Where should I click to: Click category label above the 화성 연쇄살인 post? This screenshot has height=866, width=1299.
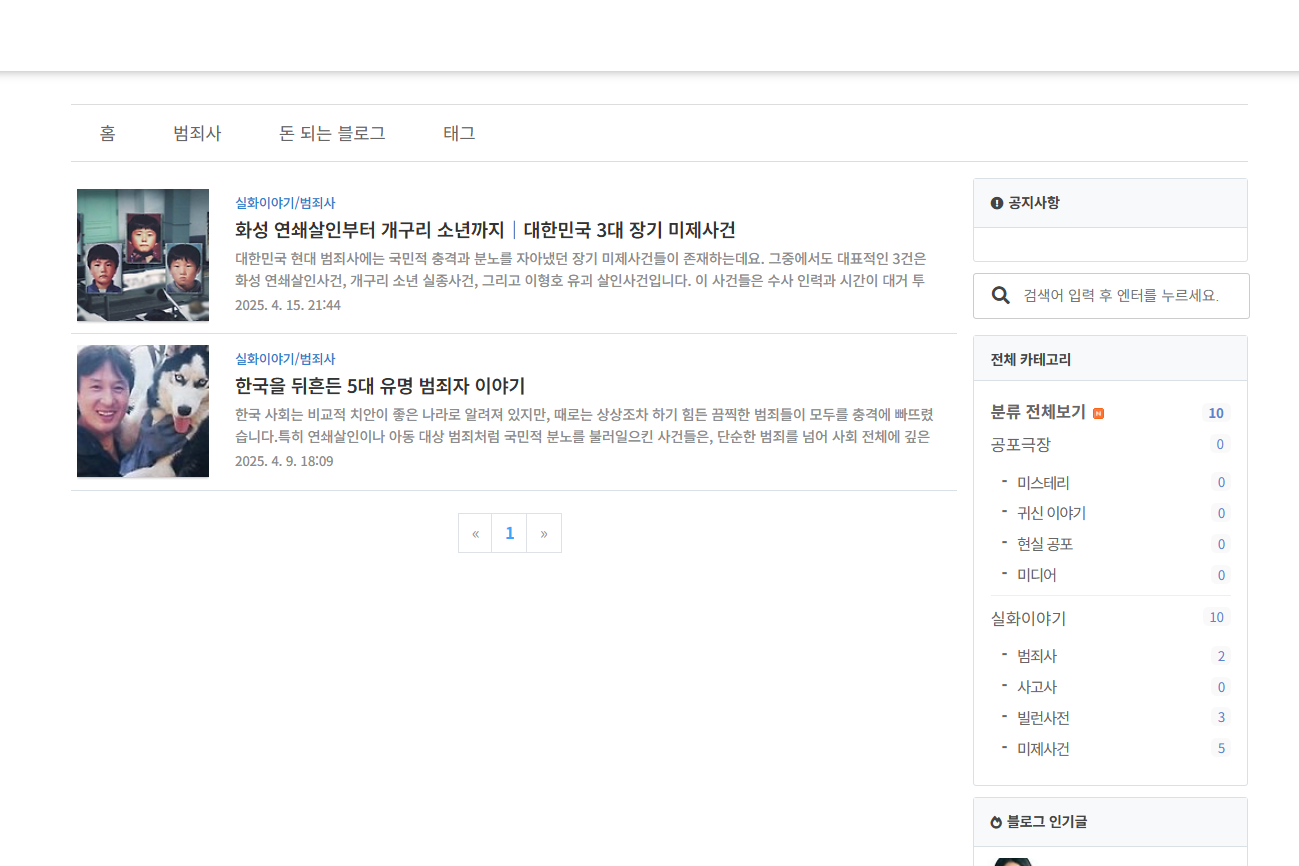coord(285,203)
